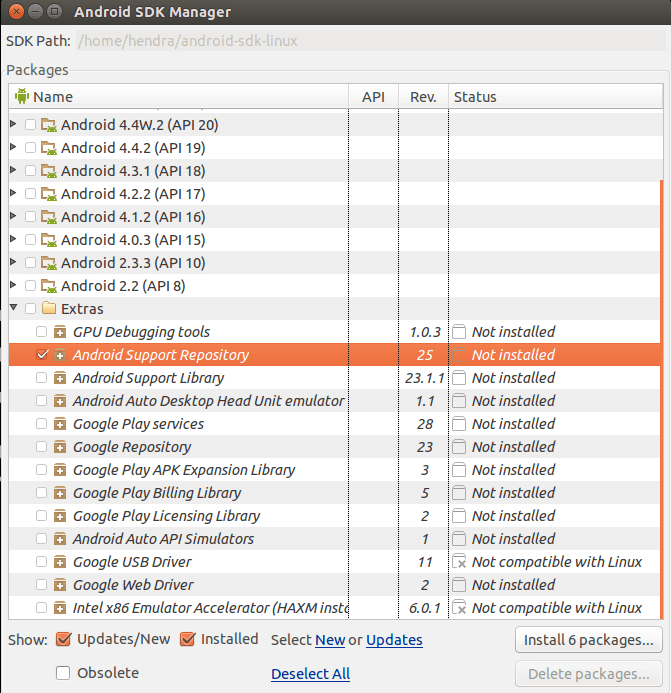Expand the Android 4.1.2 (API 16) node
Screen dimensions: 671x693
[13, 216]
